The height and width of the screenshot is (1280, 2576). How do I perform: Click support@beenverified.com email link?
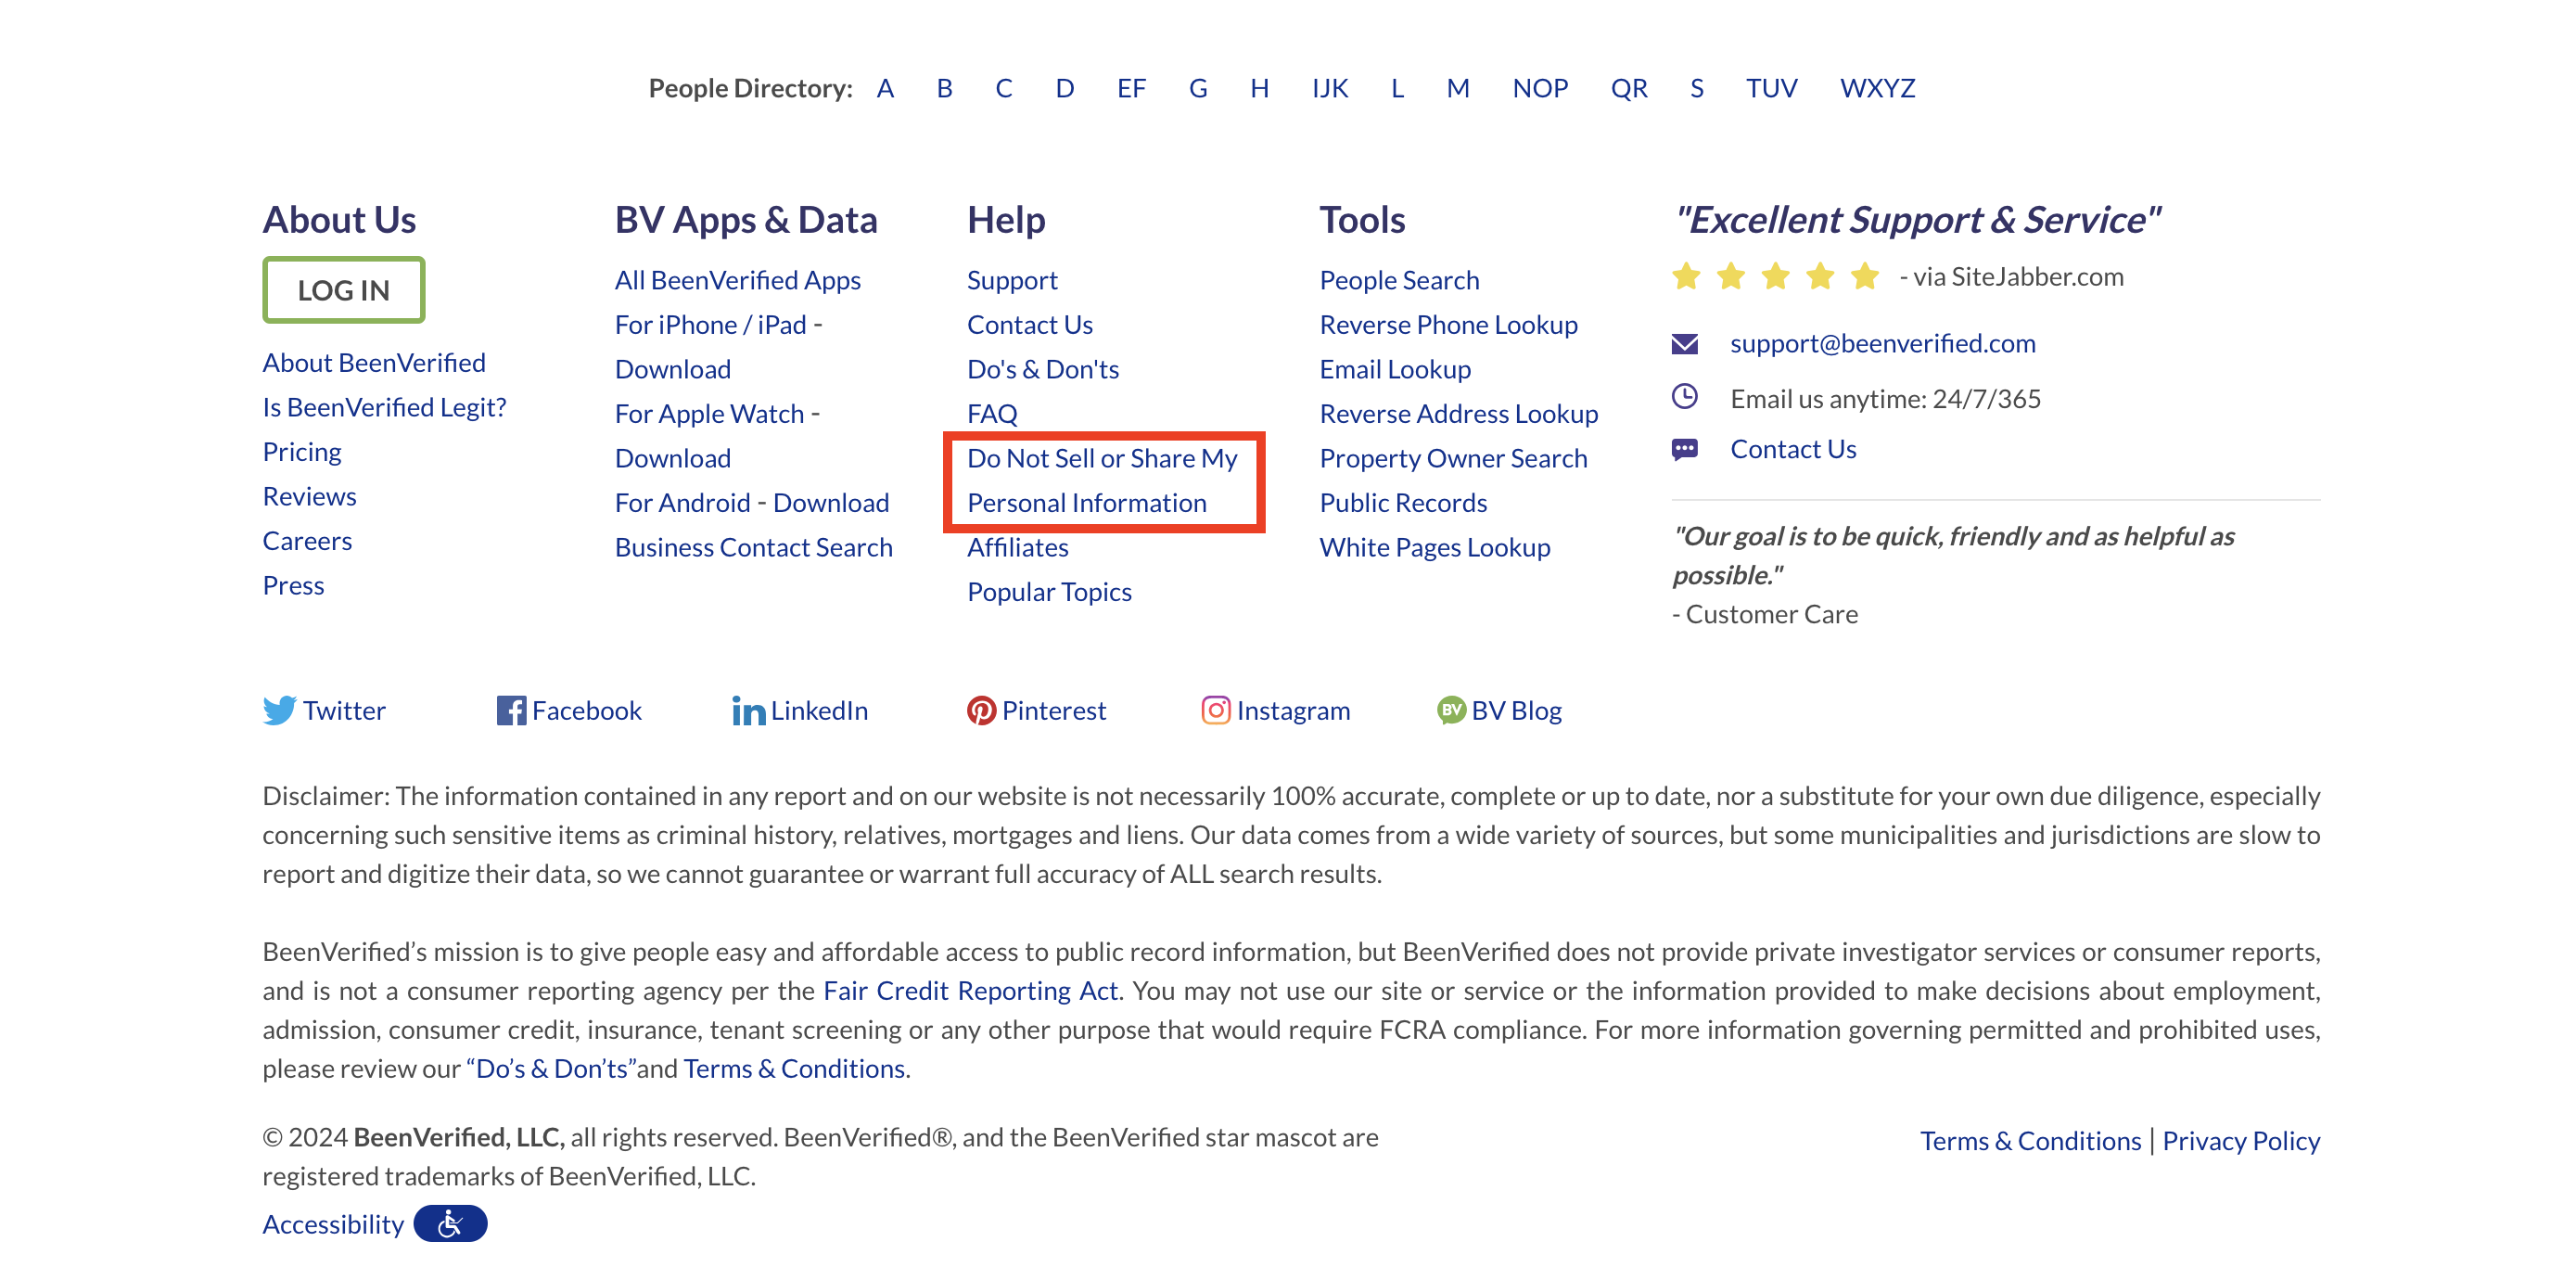tap(1883, 343)
